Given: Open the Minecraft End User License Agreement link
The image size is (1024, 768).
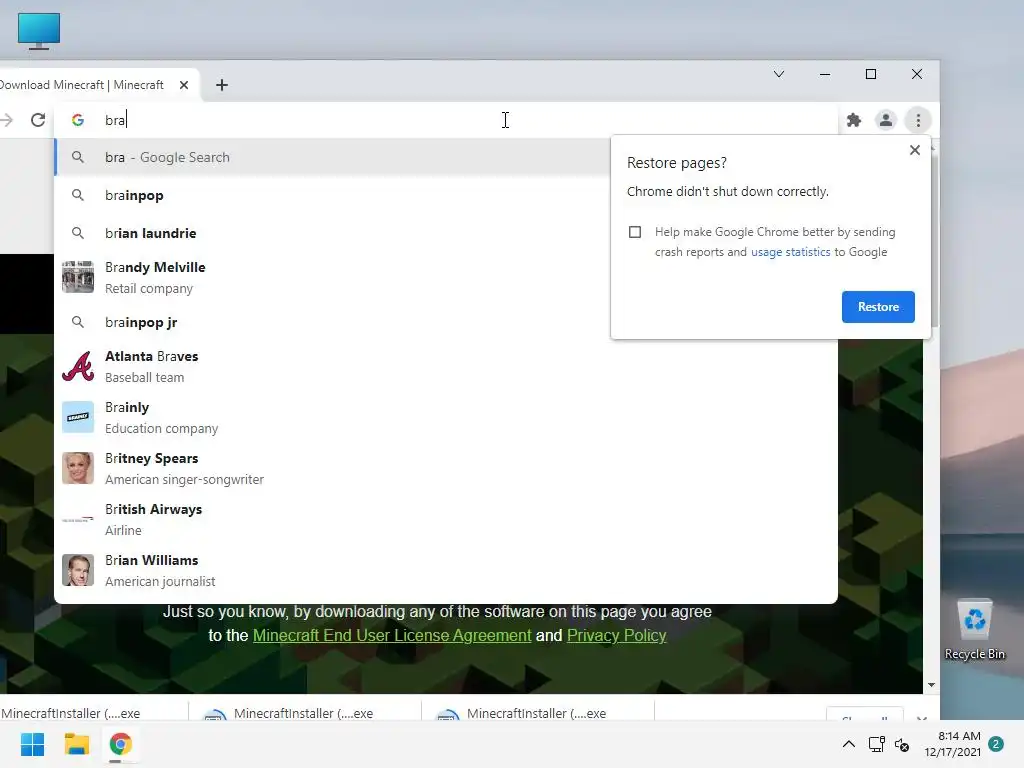Looking at the screenshot, I should [392, 635].
